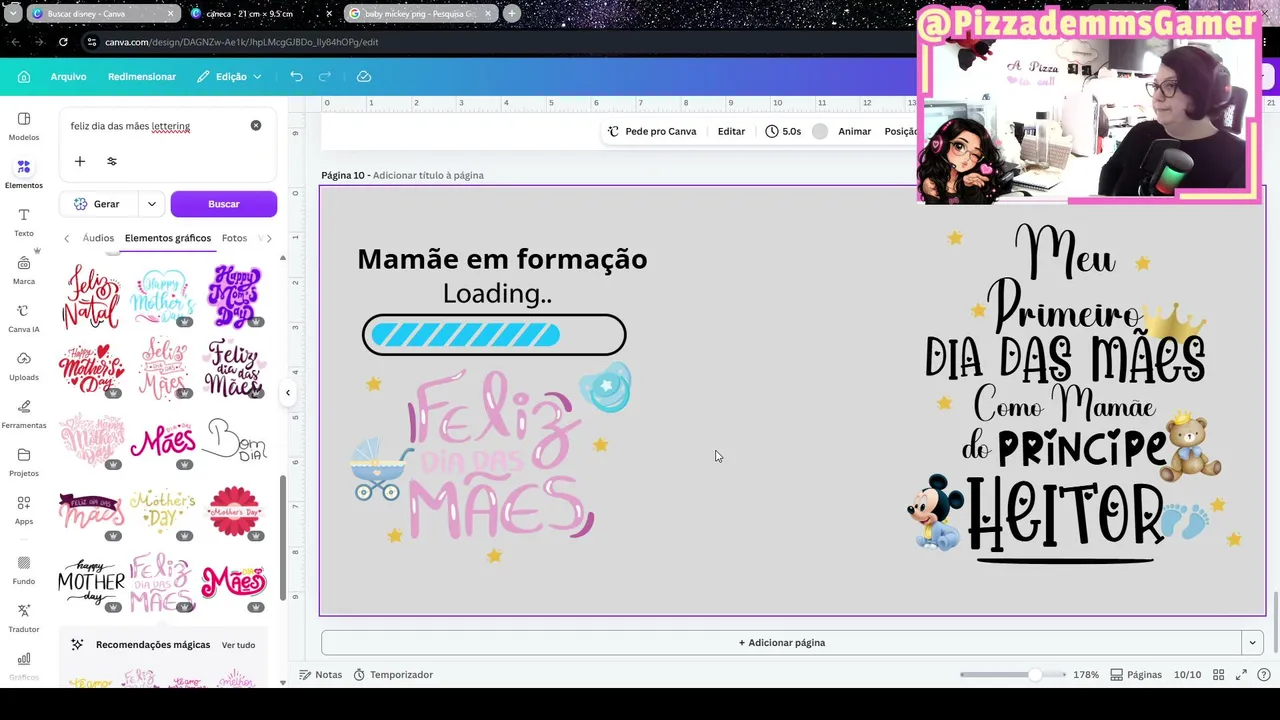Open the help question mark
This screenshot has width=1280, height=720.
tap(1264, 675)
